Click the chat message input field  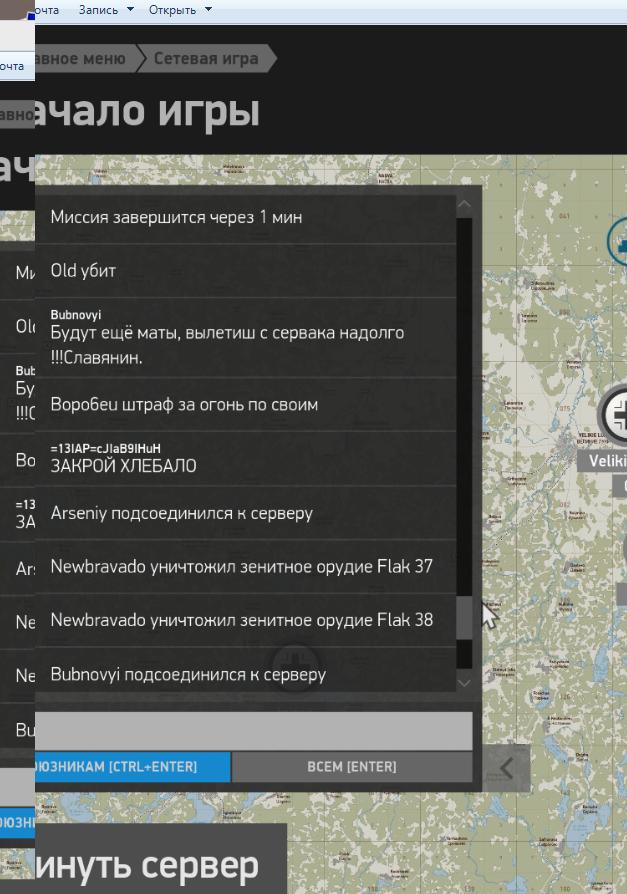[x=254, y=730]
